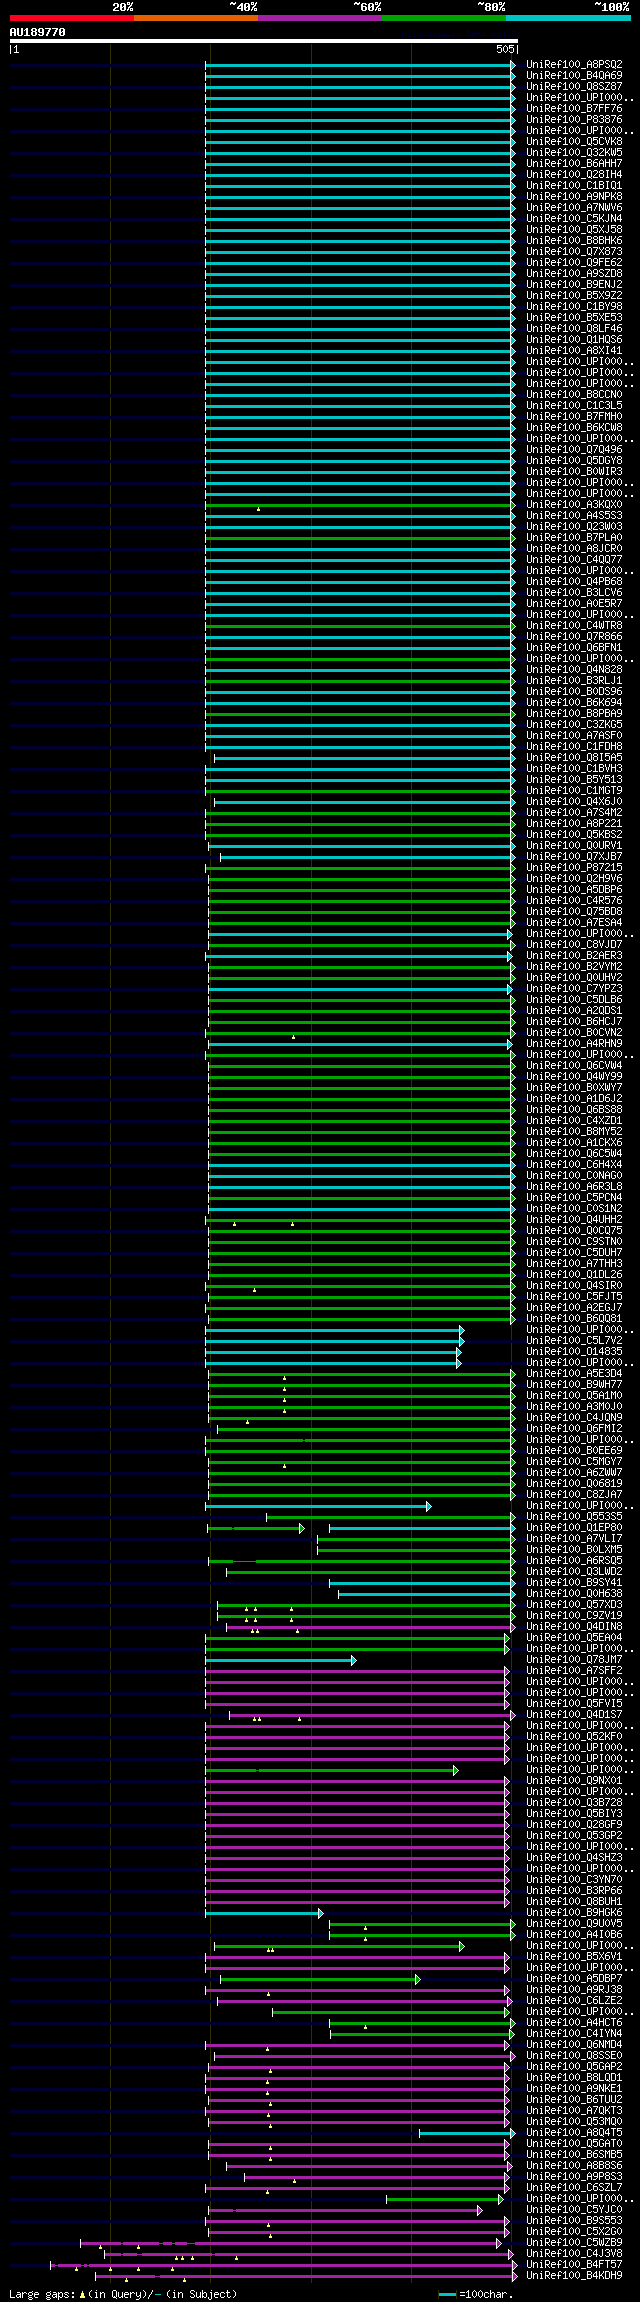Viewport: 640px width, 2302px height.
Task: Click the label UniRef100_P87215
Action: [574, 868]
